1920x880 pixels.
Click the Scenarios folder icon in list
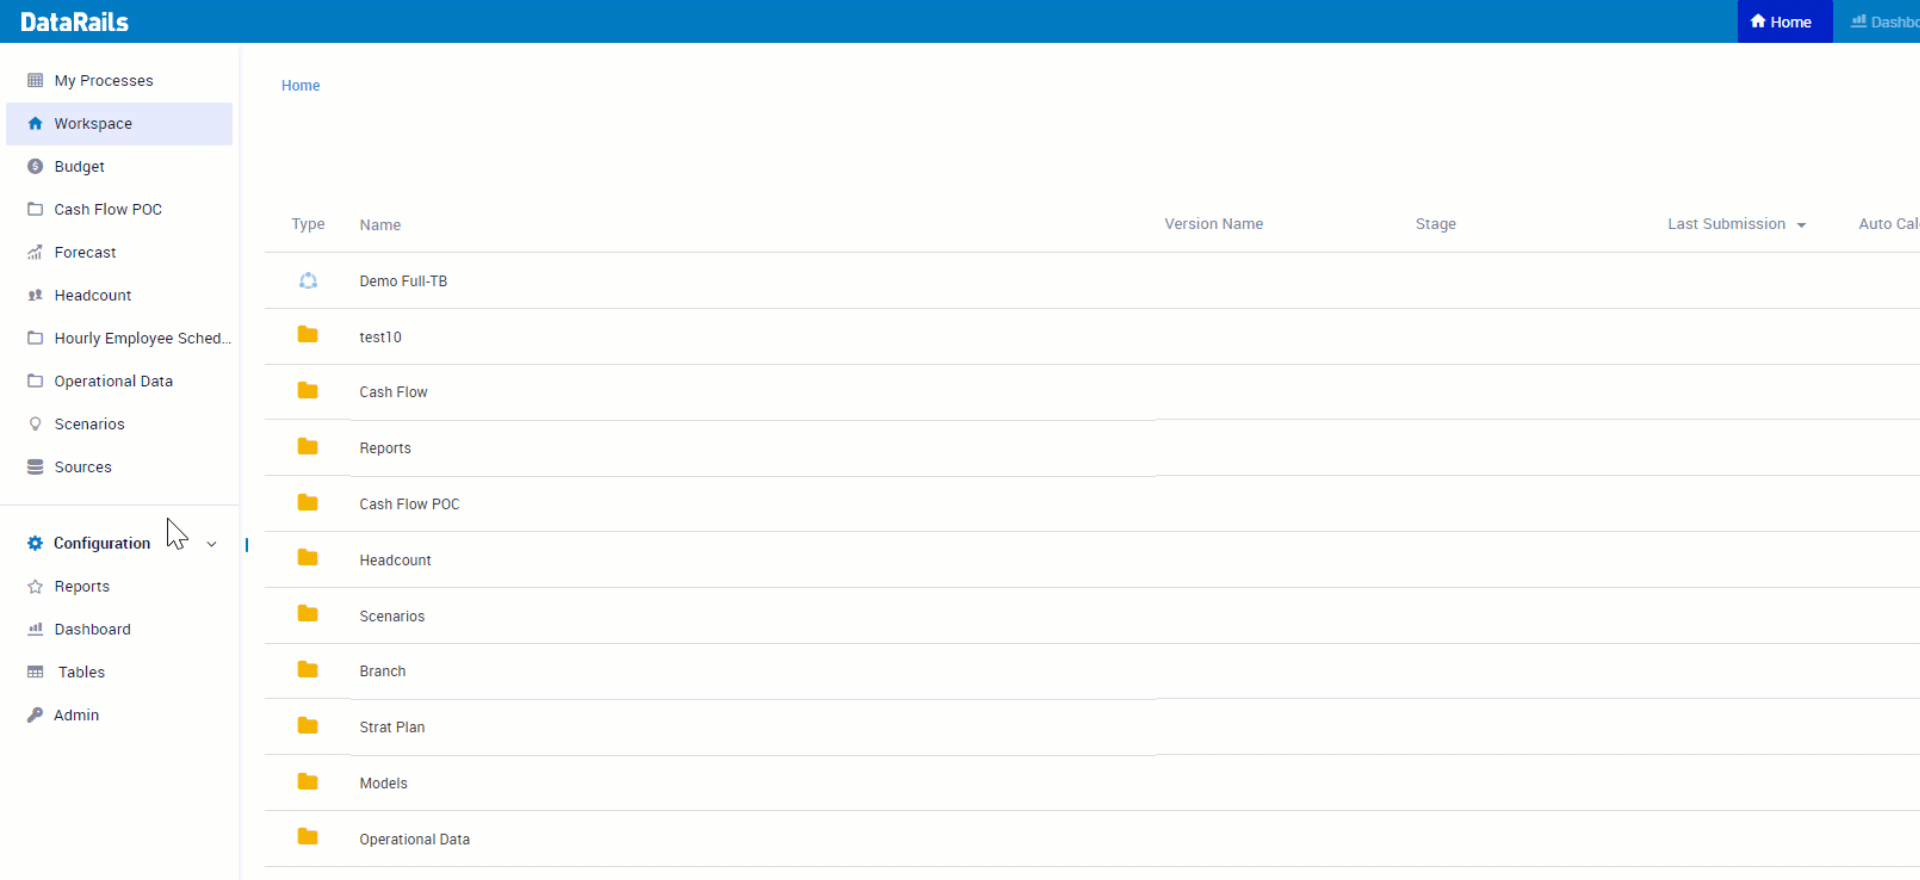coord(308,614)
